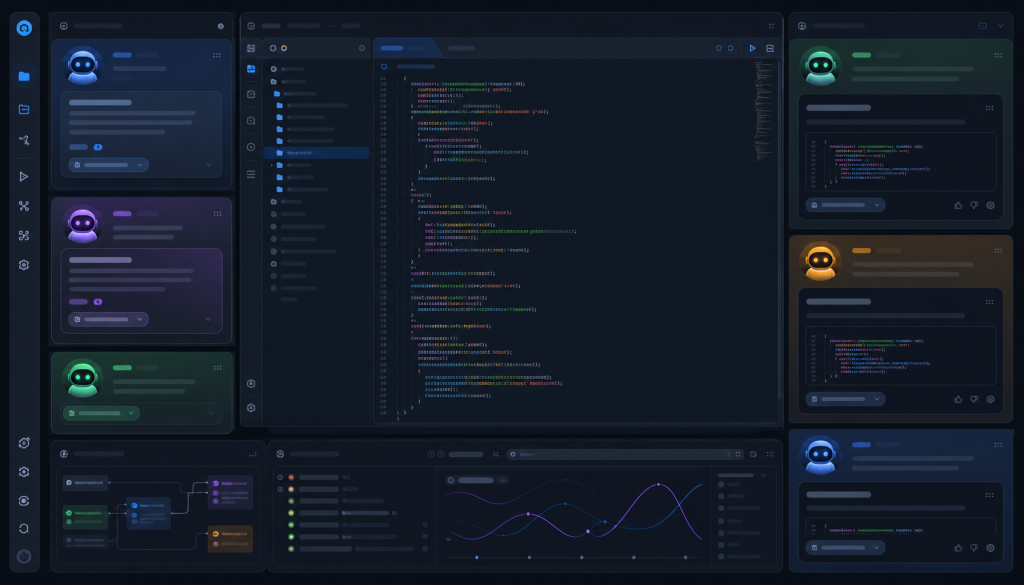The width and height of the screenshot is (1024, 585).
Task: Toggle the last checkbox in chart panel's right list
Action: click(721, 556)
